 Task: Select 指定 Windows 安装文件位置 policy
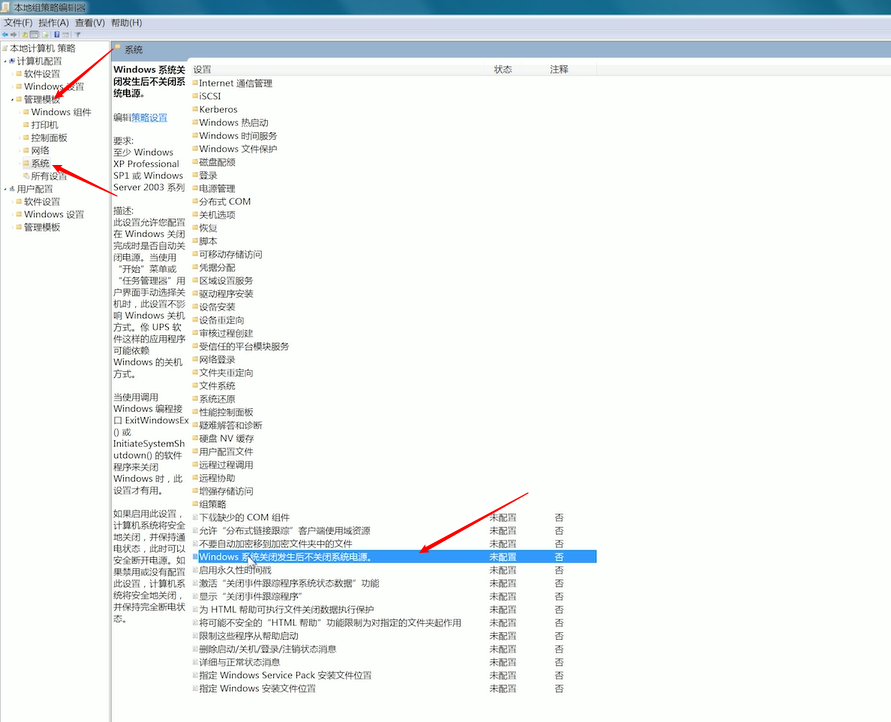coord(257,688)
